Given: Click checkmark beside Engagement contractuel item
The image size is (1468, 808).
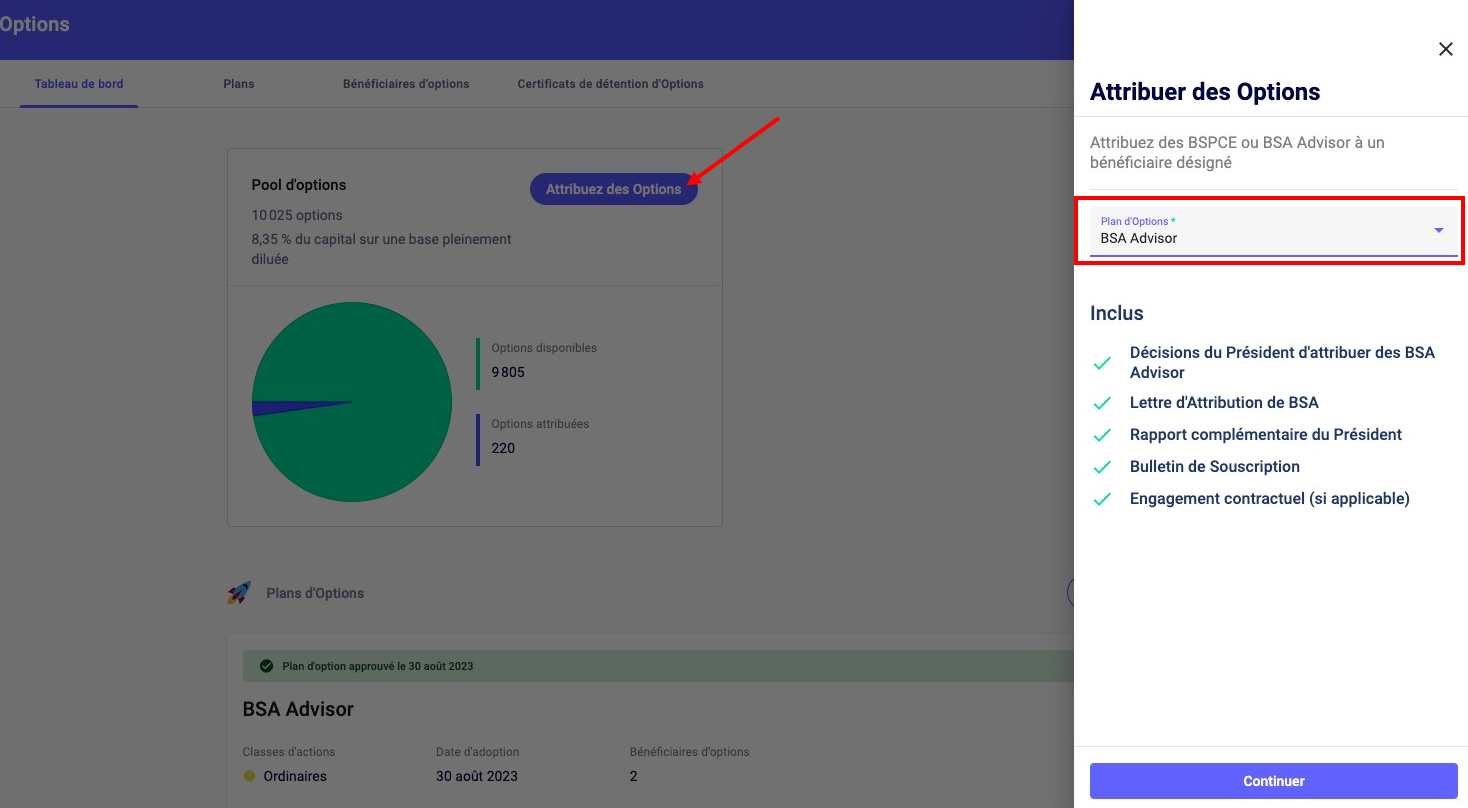Looking at the screenshot, I should click(x=1102, y=499).
